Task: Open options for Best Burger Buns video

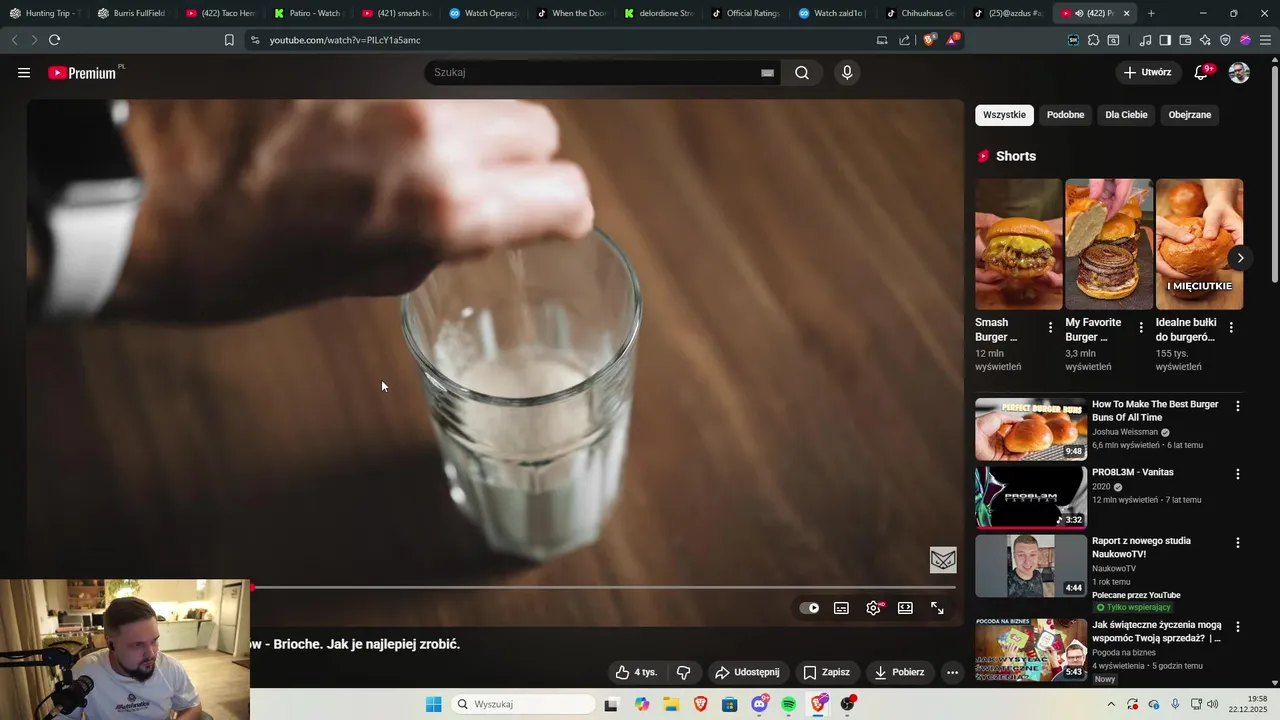Action: 1238,406
